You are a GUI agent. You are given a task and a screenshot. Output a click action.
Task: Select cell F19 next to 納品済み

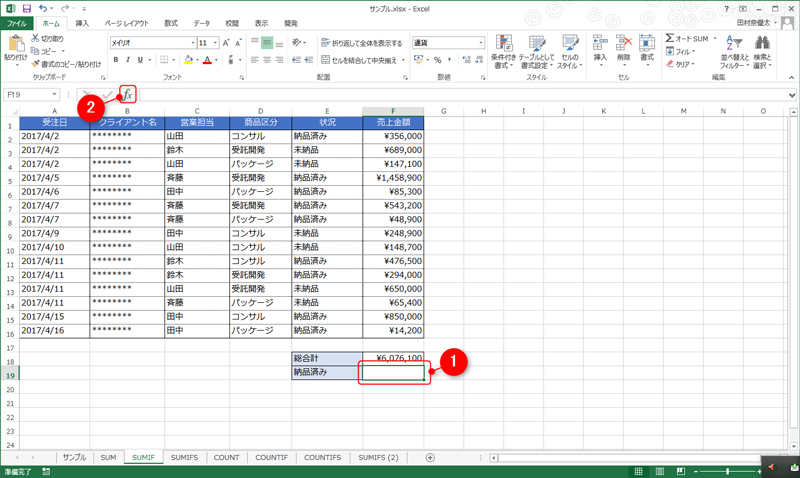click(x=393, y=372)
